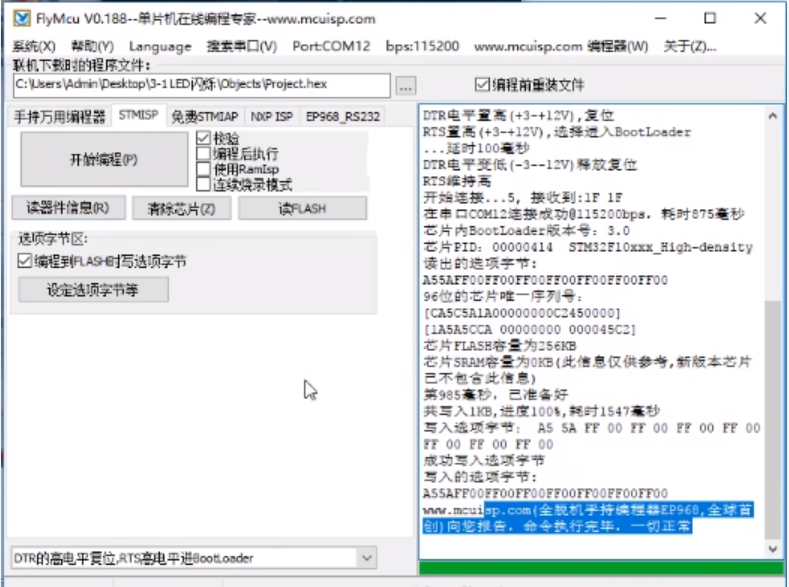Click 设定选项字节等 button
The image size is (789, 587).
93,290
